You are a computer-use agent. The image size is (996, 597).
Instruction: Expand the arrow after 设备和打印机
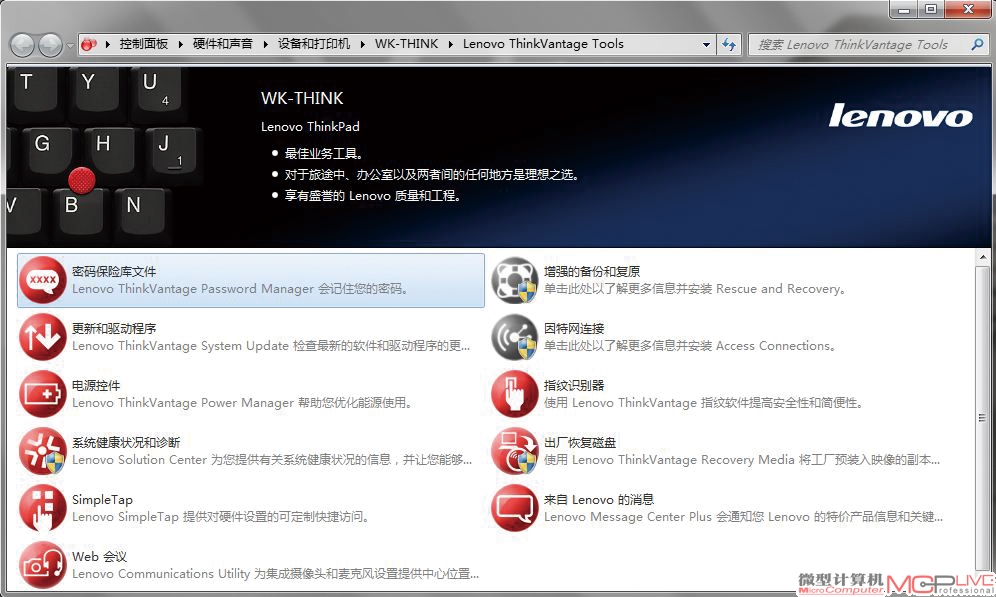click(x=363, y=44)
